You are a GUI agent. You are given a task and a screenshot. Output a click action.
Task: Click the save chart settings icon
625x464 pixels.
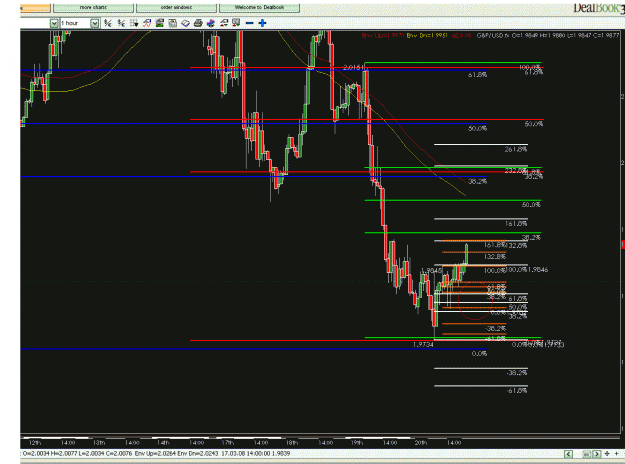click(173, 23)
